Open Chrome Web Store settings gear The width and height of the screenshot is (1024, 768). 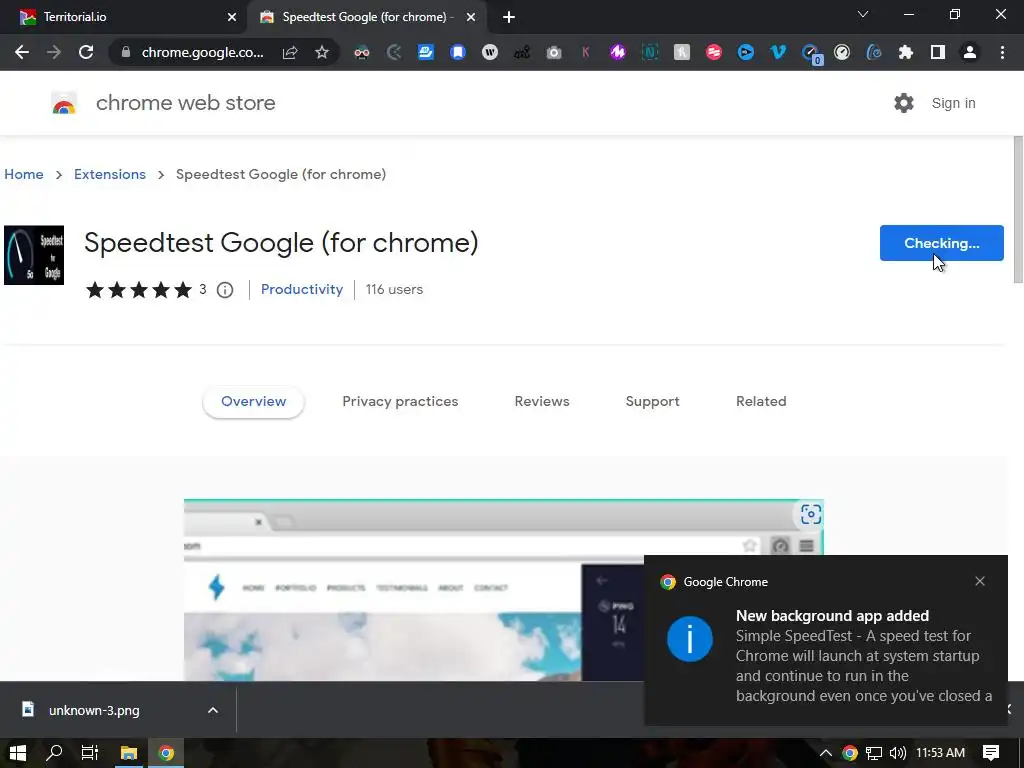(x=904, y=103)
